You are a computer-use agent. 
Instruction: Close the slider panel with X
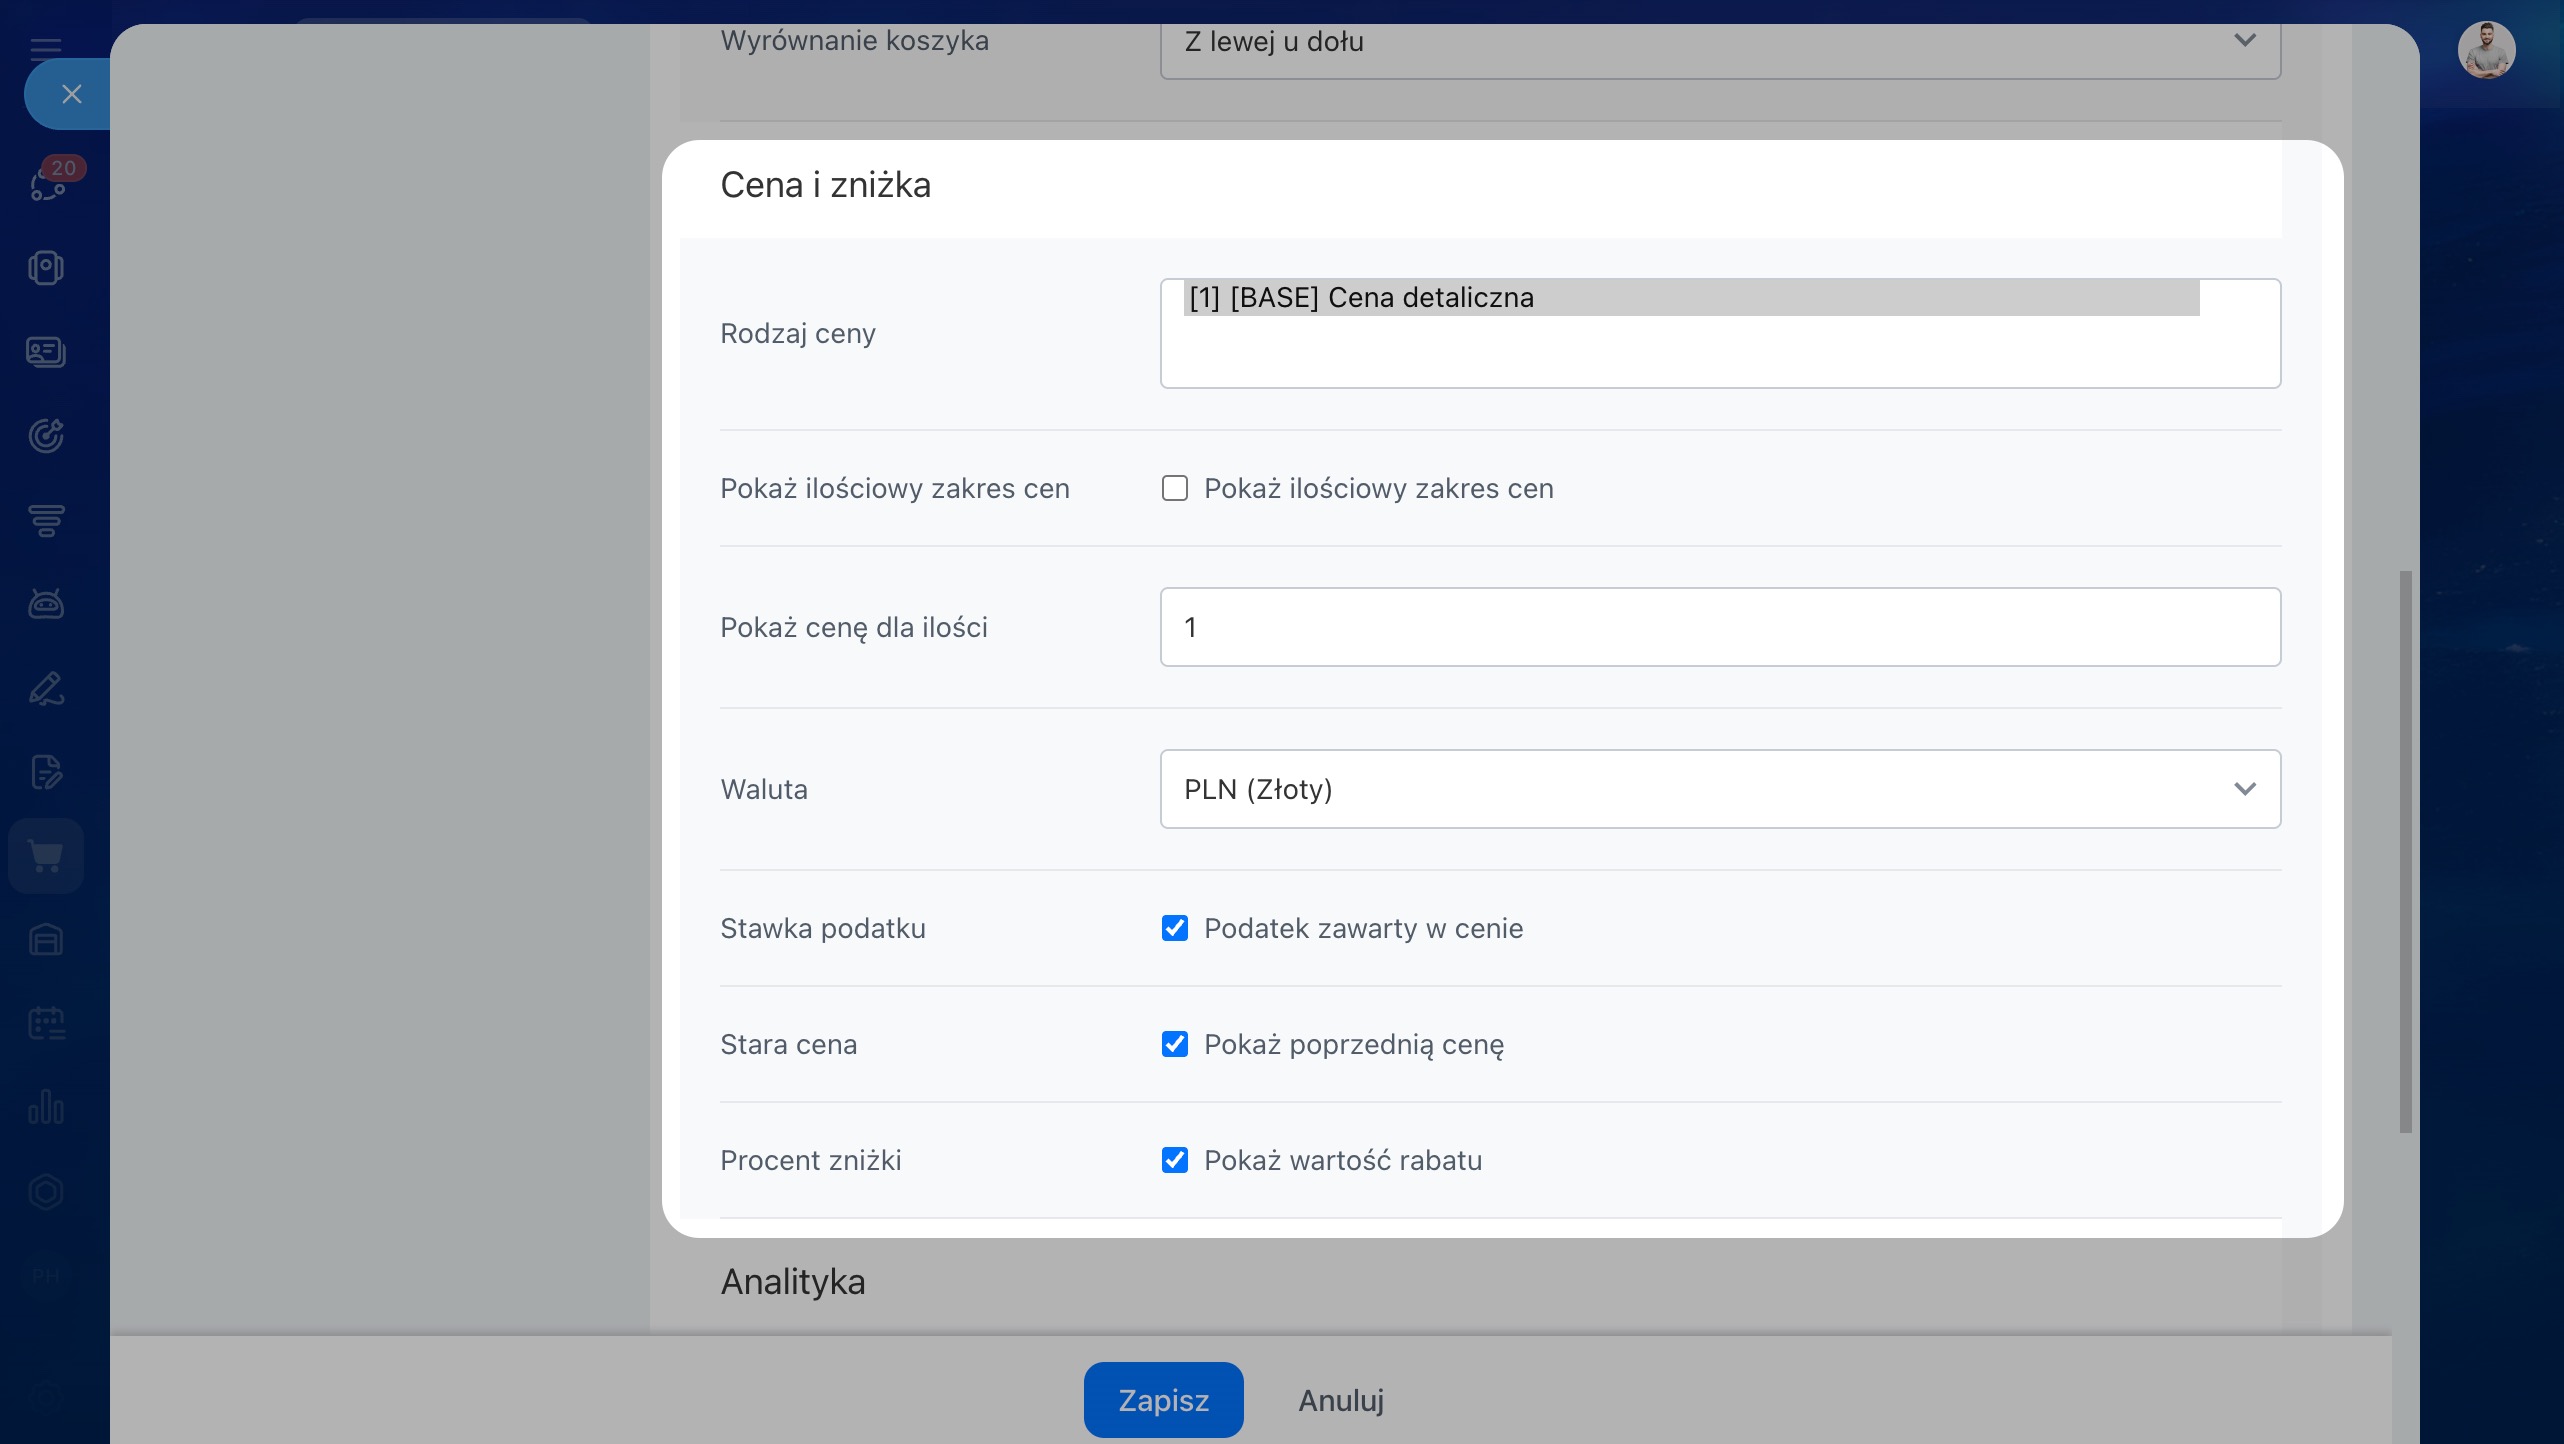[x=71, y=94]
